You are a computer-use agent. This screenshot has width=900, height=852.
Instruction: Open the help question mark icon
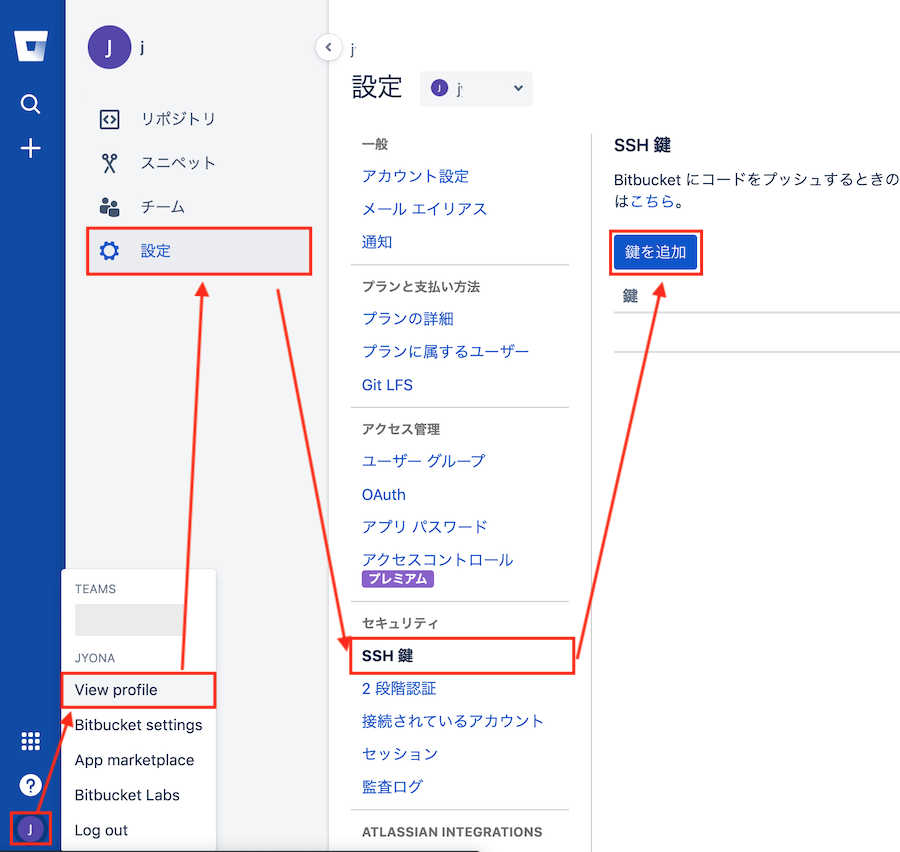pos(30,784)
